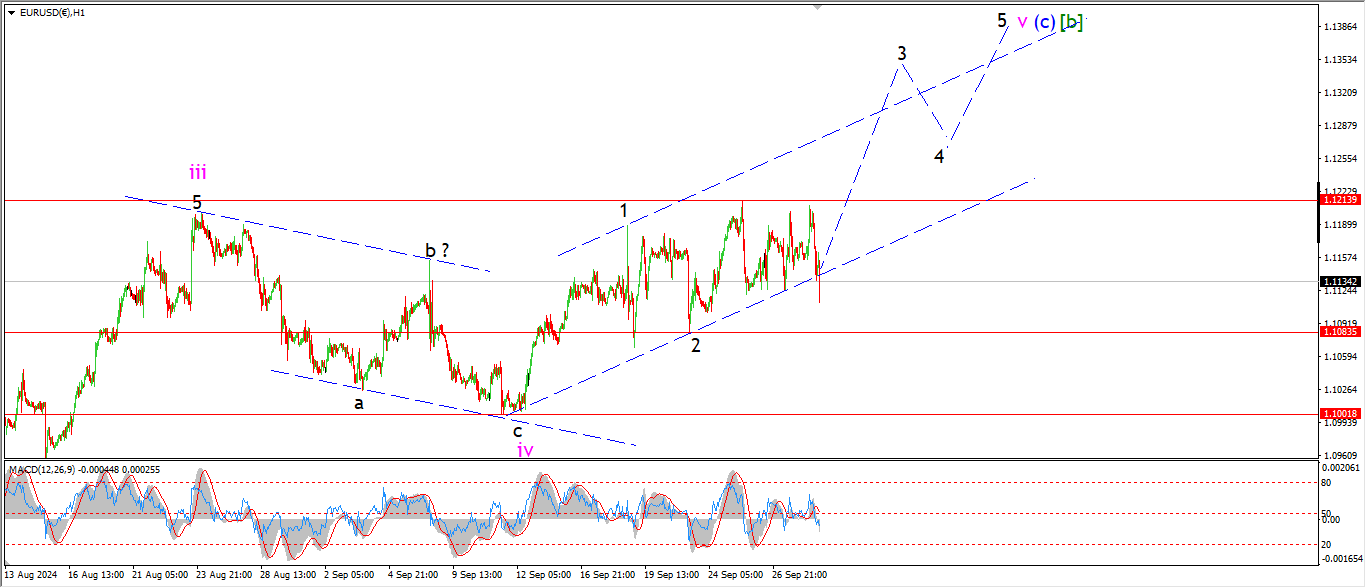
Task: Click the wave 'a' label
Action: (x=358, y=404)
